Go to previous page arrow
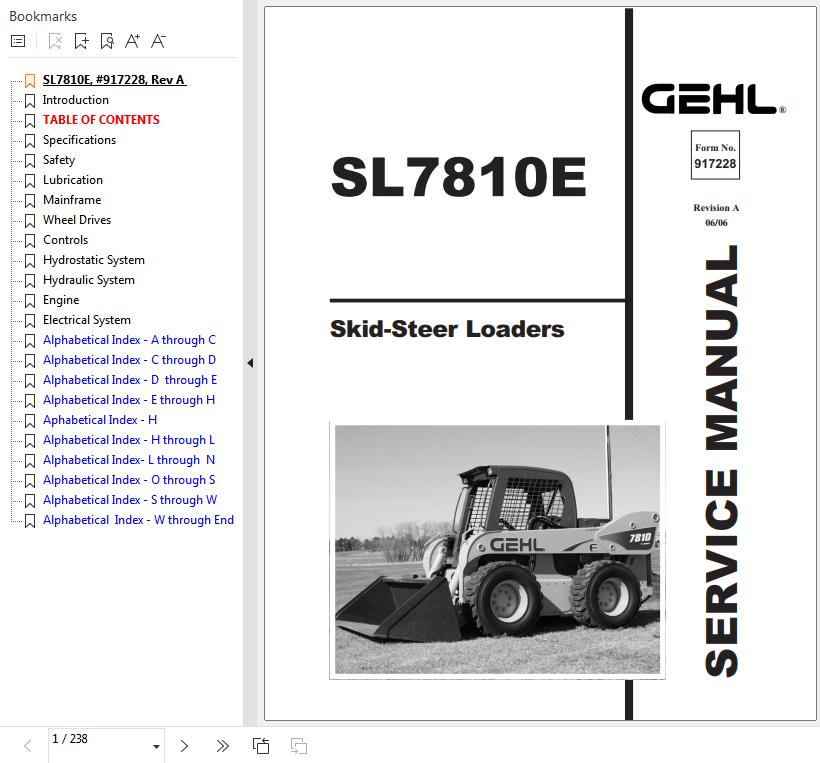820x763 pixels. coord(28,746)
